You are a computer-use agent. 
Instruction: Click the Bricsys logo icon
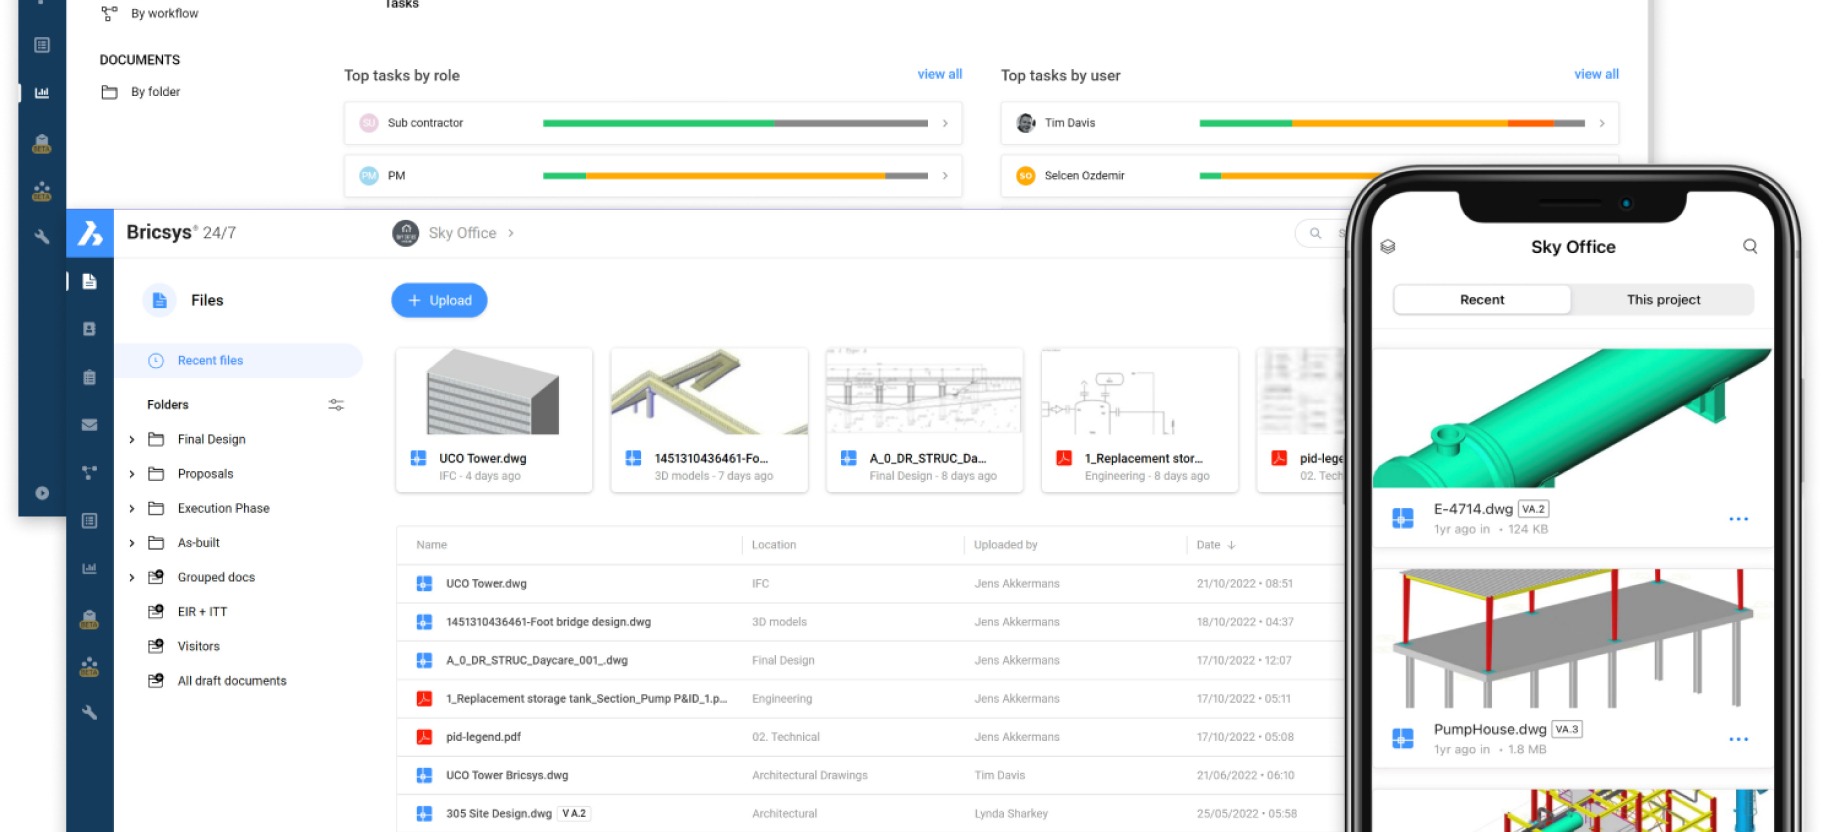90,233
